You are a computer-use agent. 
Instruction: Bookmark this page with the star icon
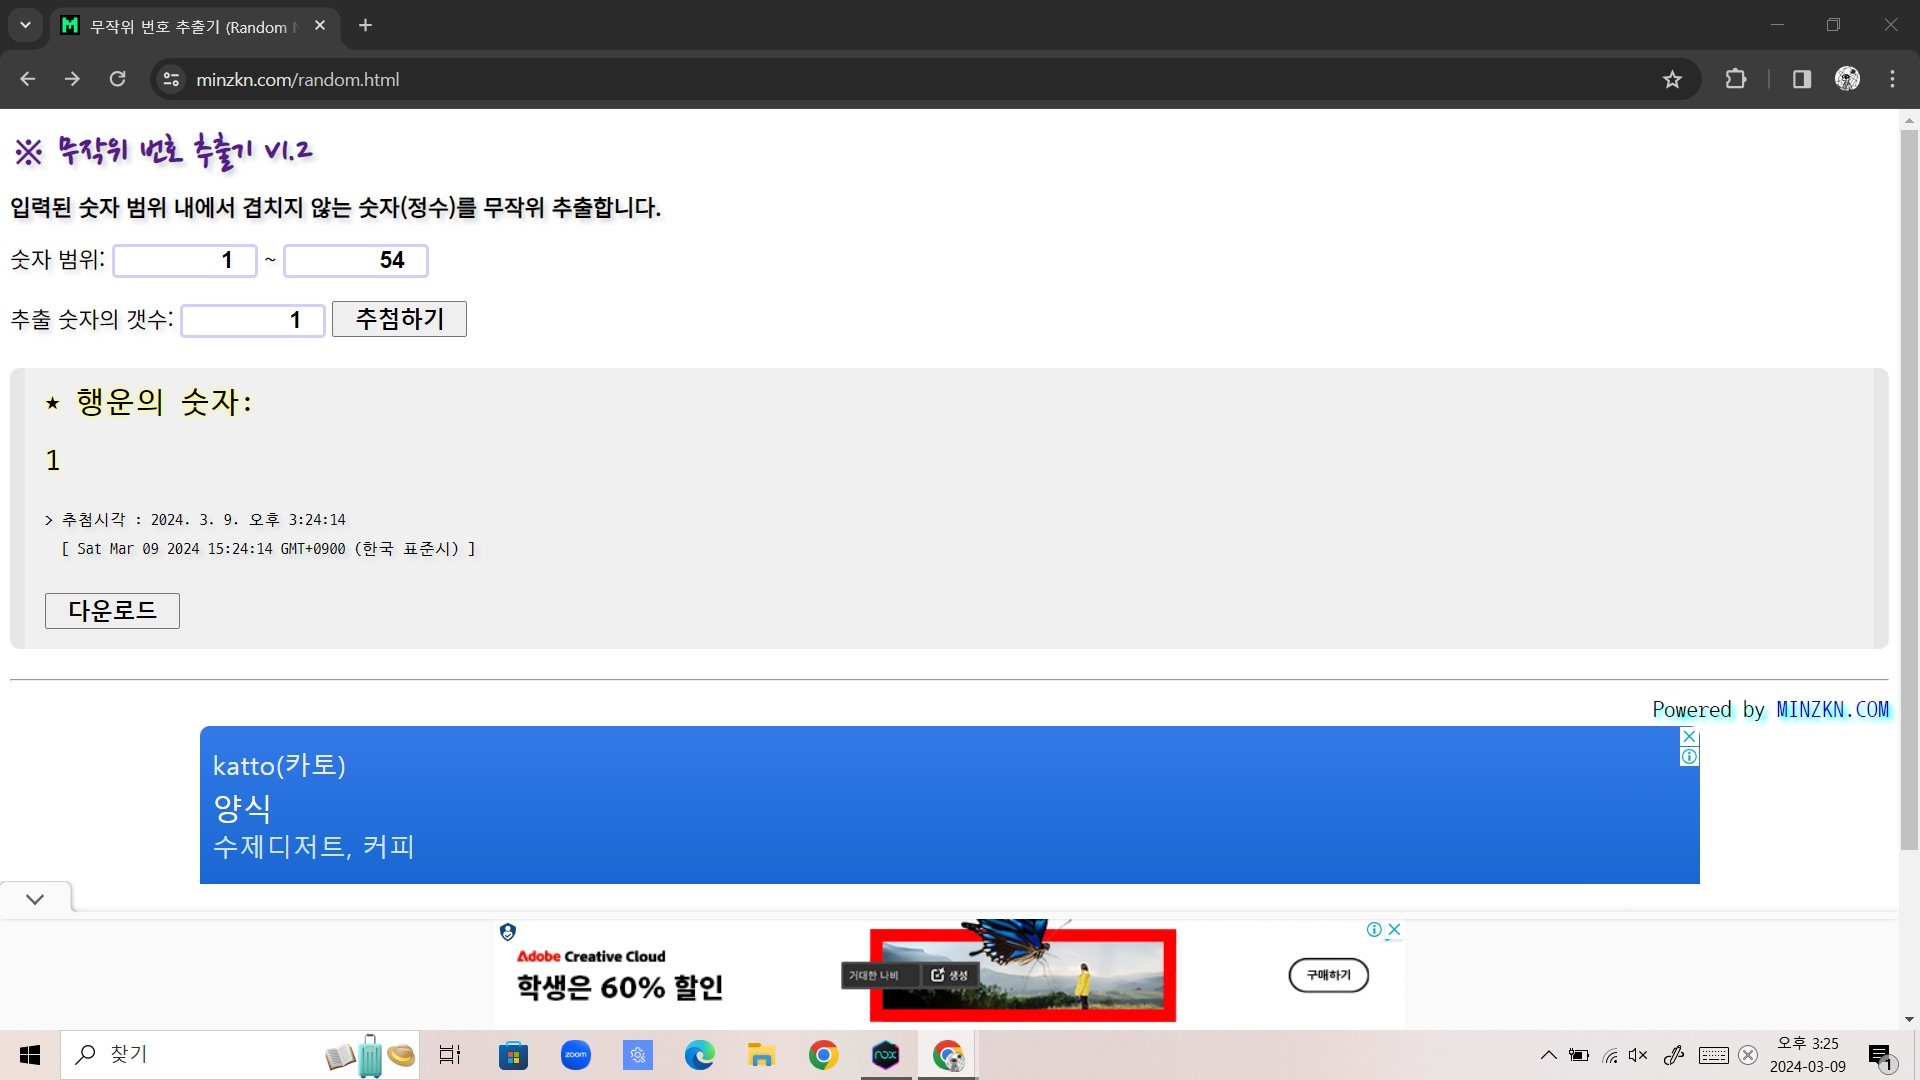[x=1672, y=79]
